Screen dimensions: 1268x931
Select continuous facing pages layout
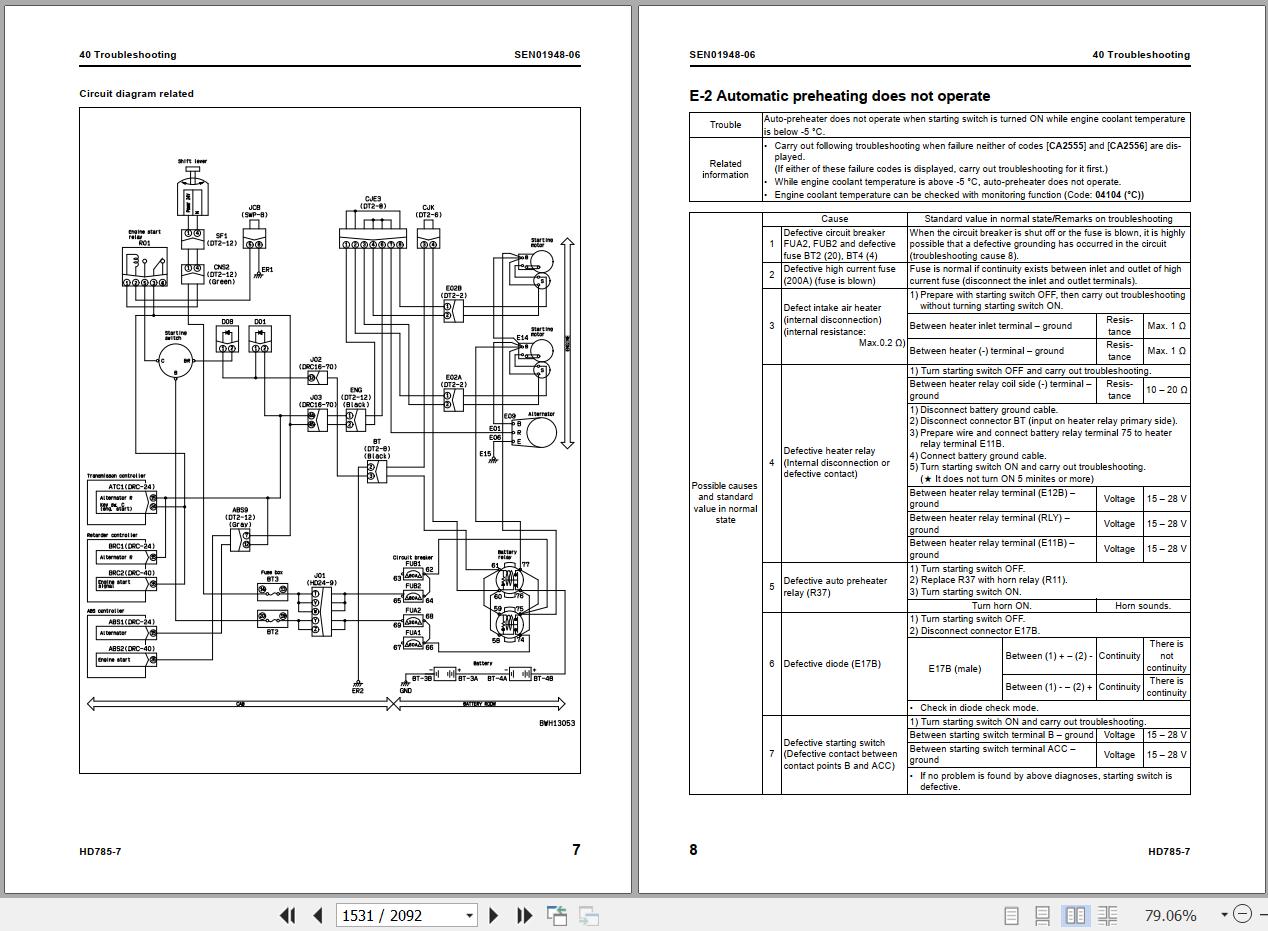click(x=1107, y=915)
